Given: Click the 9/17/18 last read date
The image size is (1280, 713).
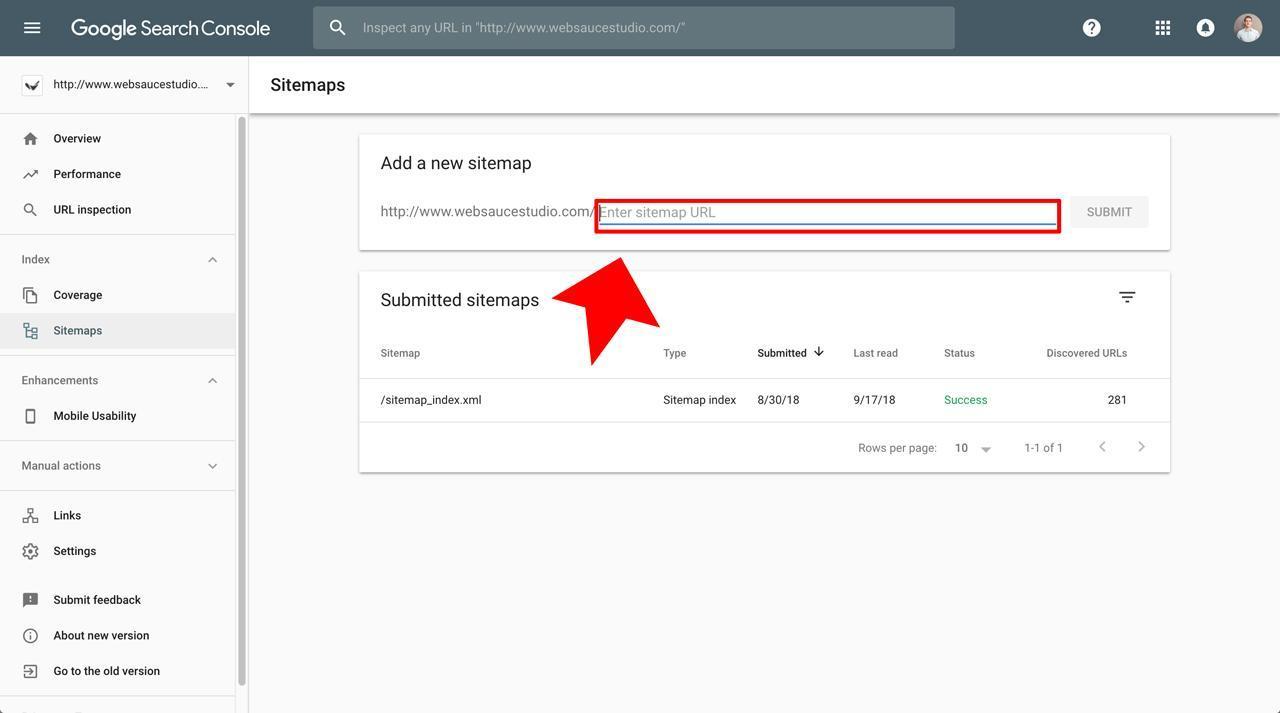Looking at the screenshot, I should (874, 400).
